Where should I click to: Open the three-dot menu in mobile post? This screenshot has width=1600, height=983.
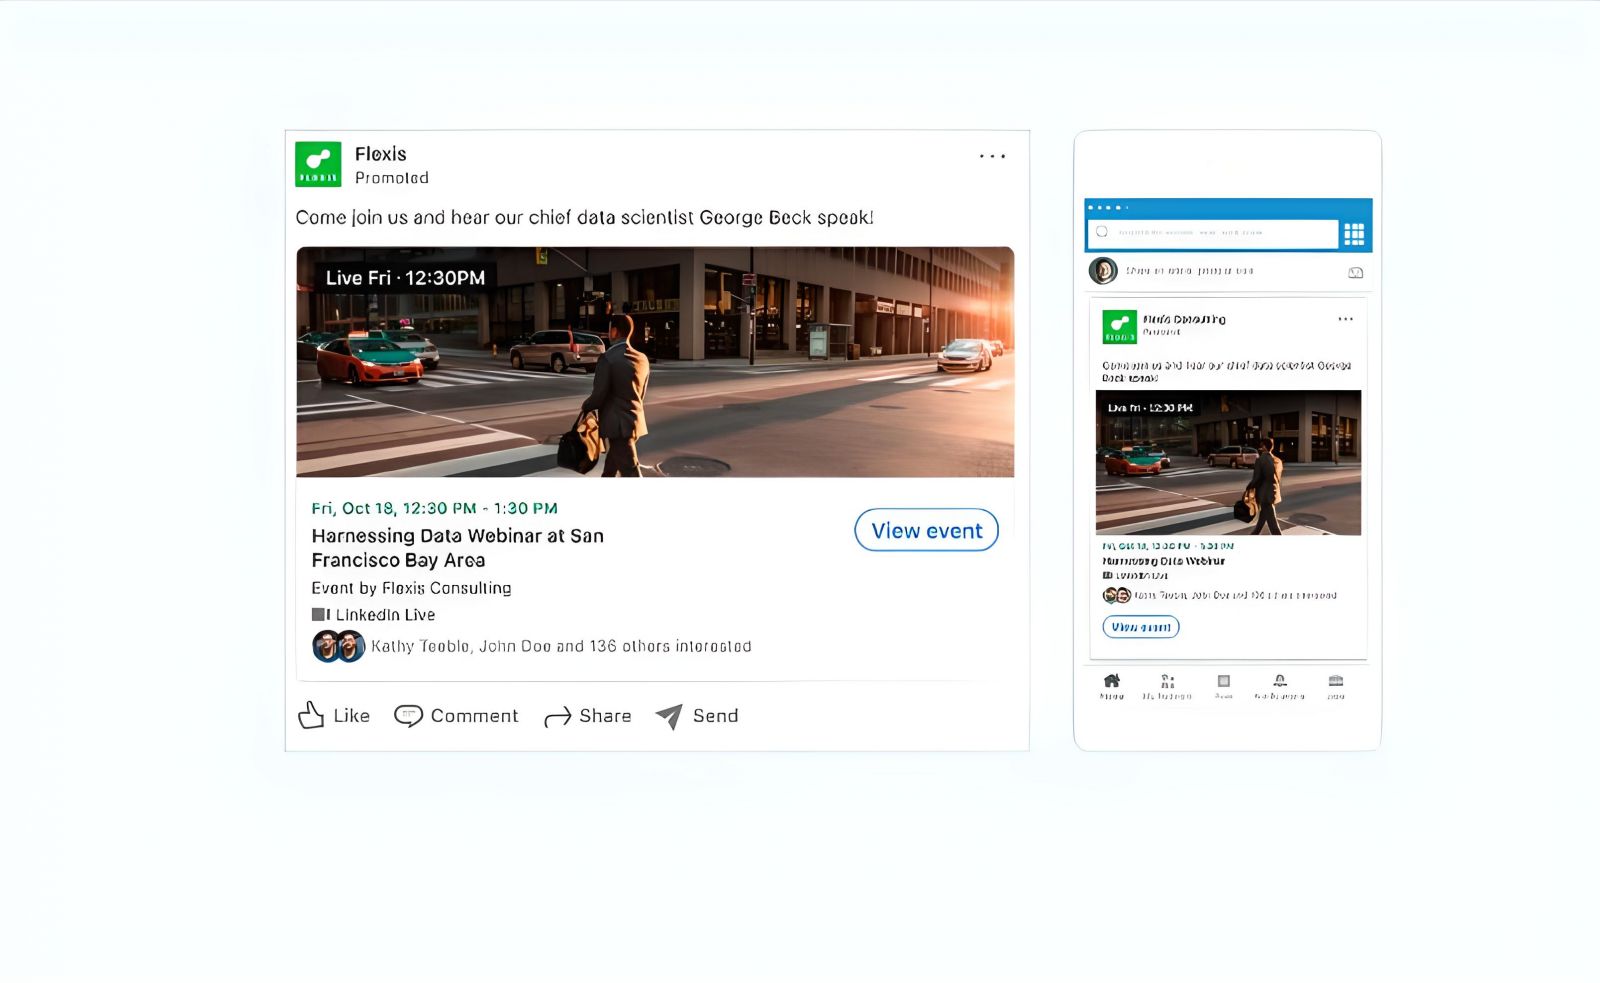coord(1345,319)
